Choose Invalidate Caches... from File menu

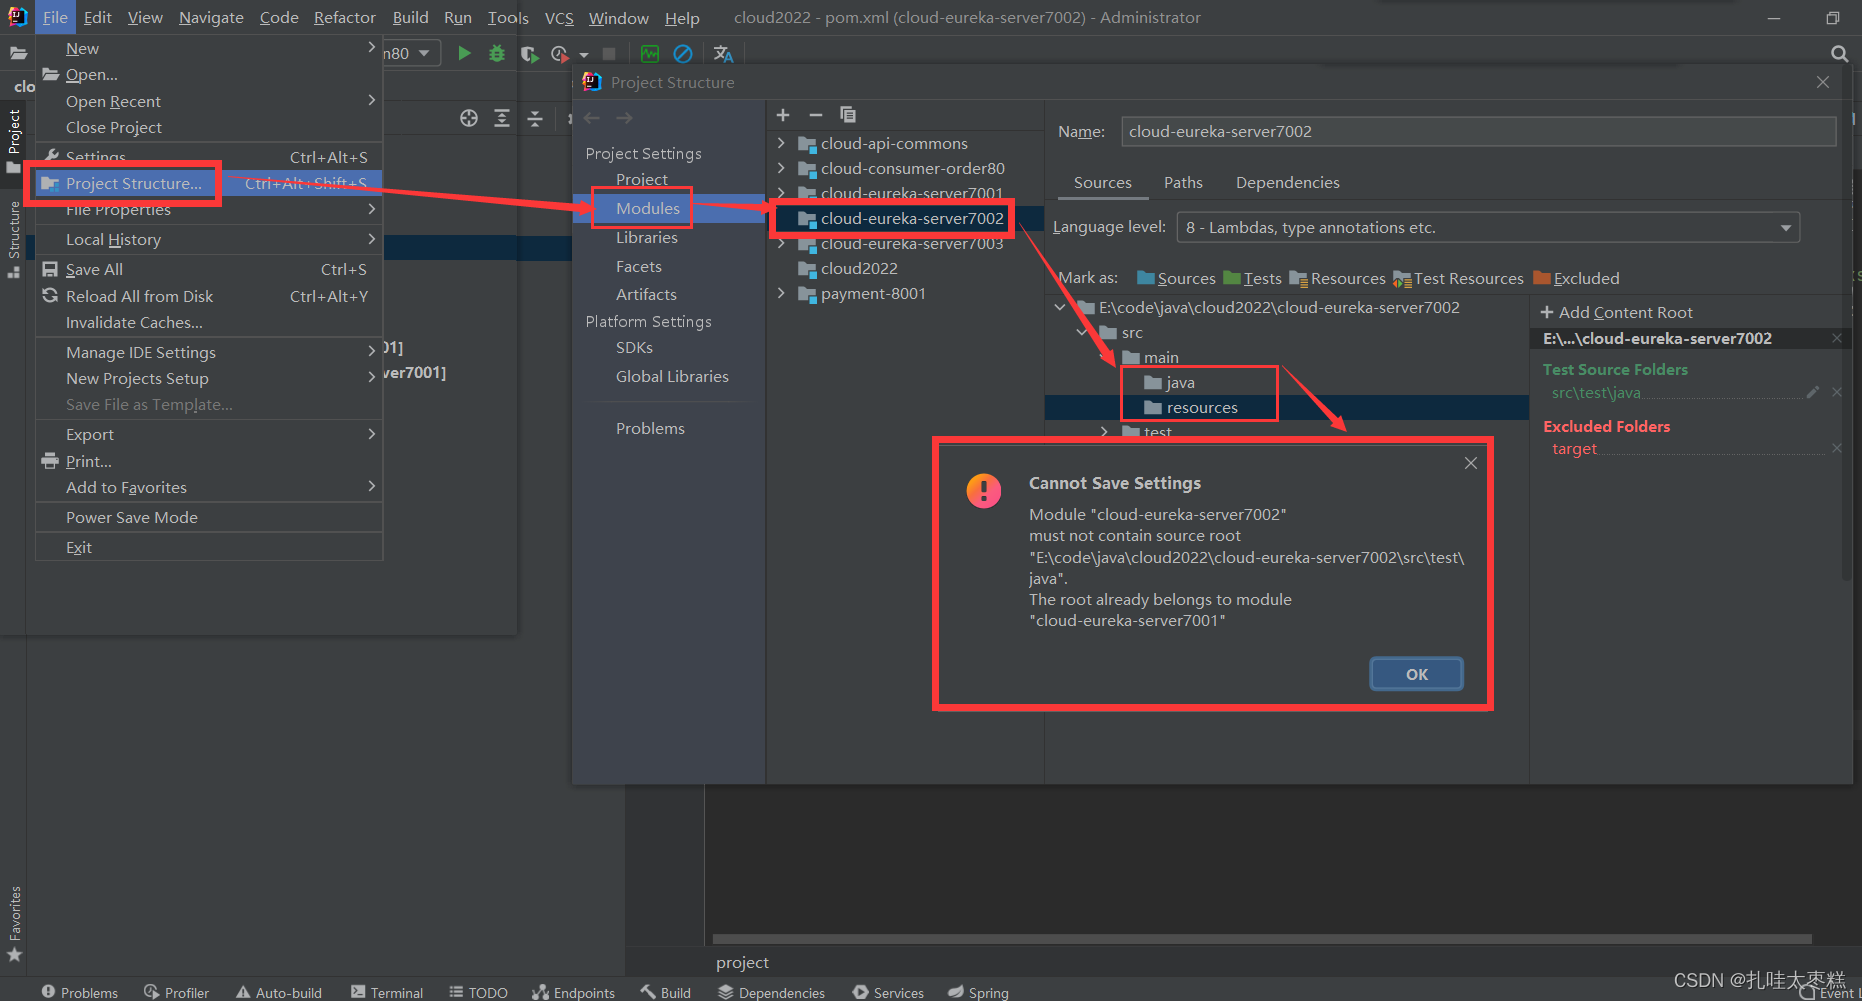pyautogui.click(x=209, y=322)
